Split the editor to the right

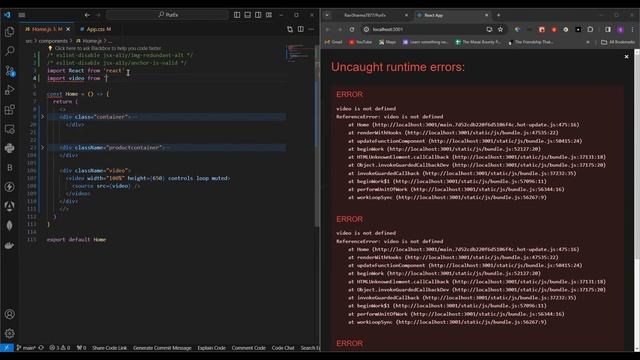(x=301, y=29)
